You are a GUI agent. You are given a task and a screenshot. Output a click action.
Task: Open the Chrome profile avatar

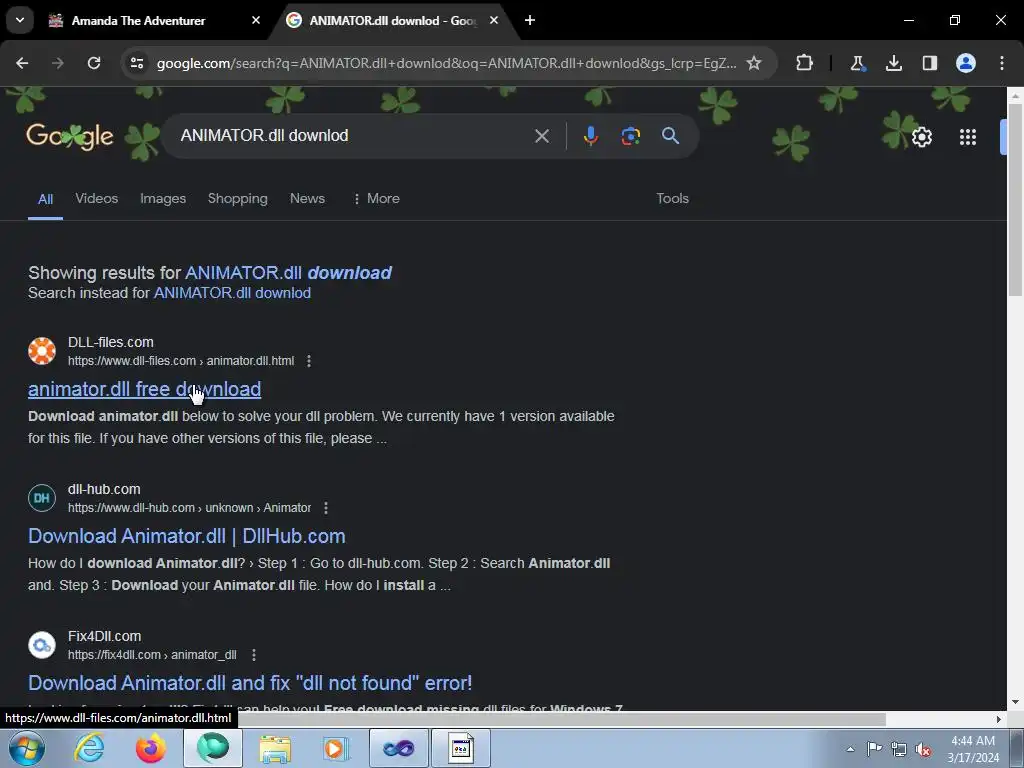pos(965,63)
